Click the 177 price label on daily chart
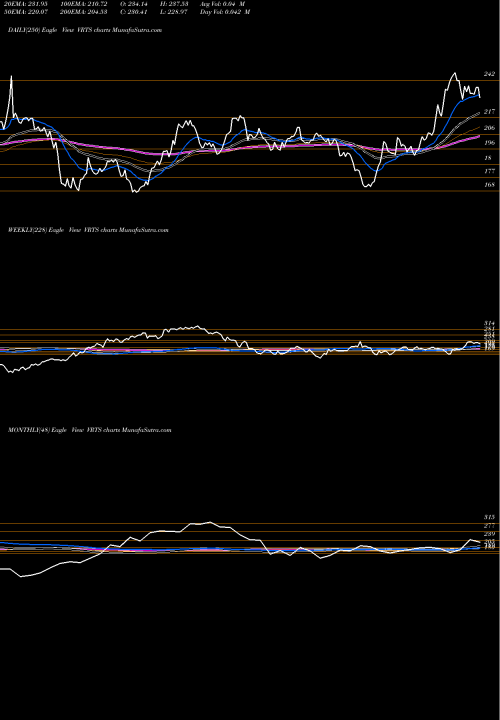The height and width of the screenshot is (720, 500). [x=489, y=171]
